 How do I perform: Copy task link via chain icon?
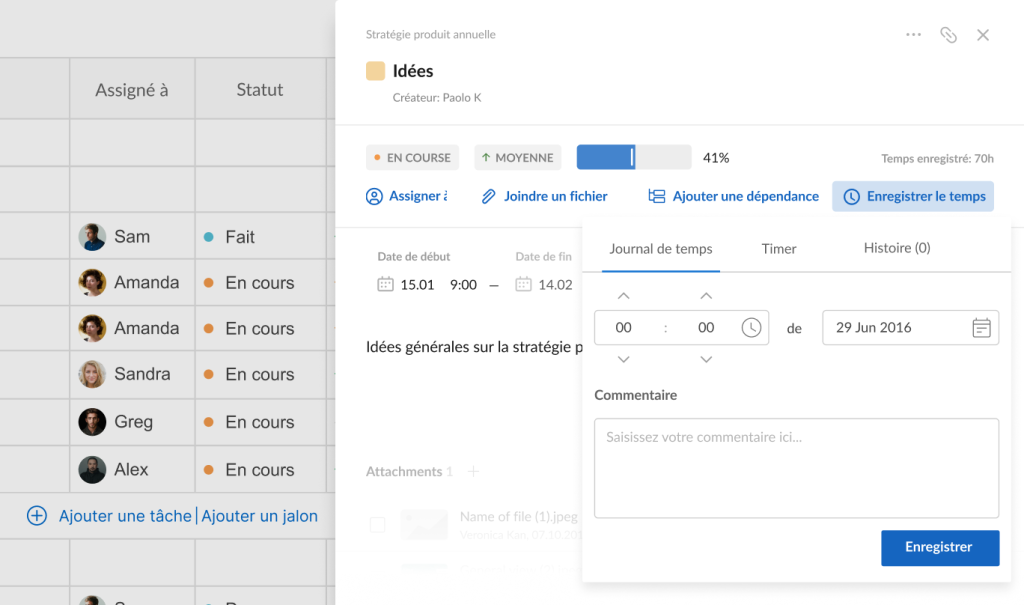pyautogui.click(x=948, y=35)
